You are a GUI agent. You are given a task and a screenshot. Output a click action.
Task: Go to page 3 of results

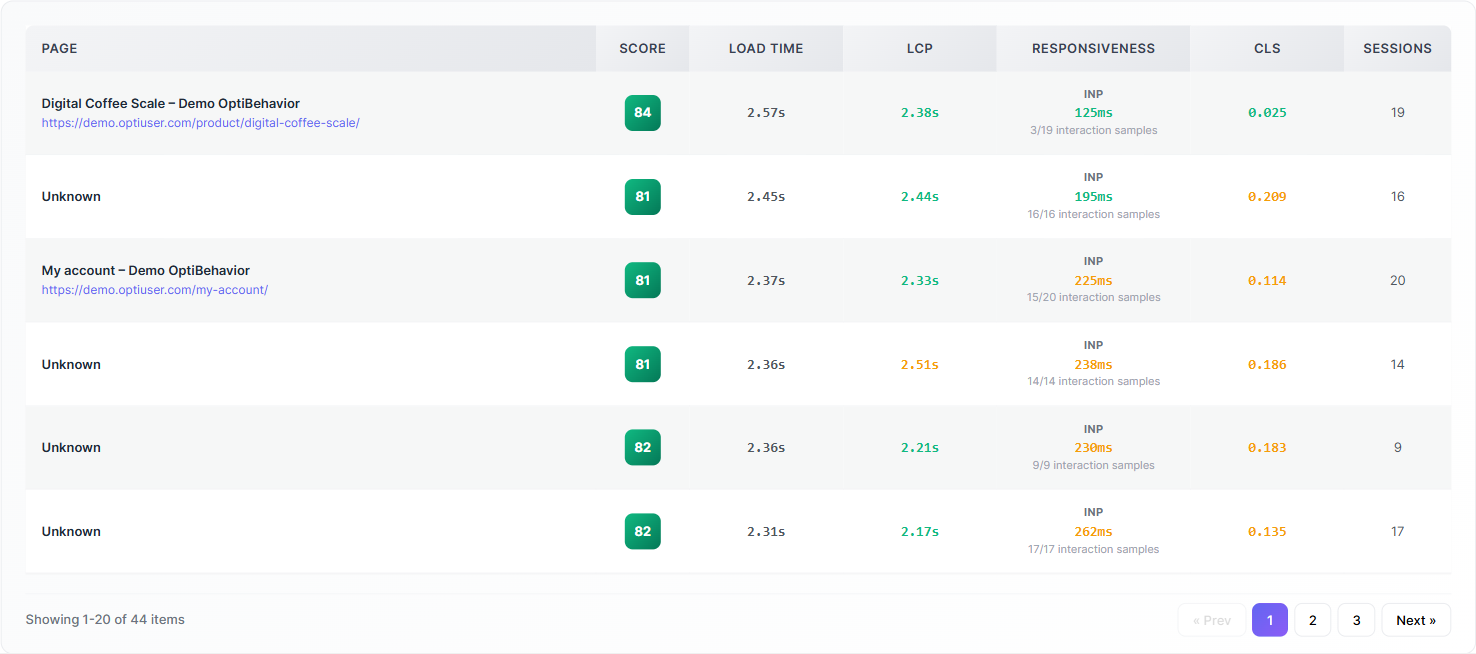[1356, 620]
